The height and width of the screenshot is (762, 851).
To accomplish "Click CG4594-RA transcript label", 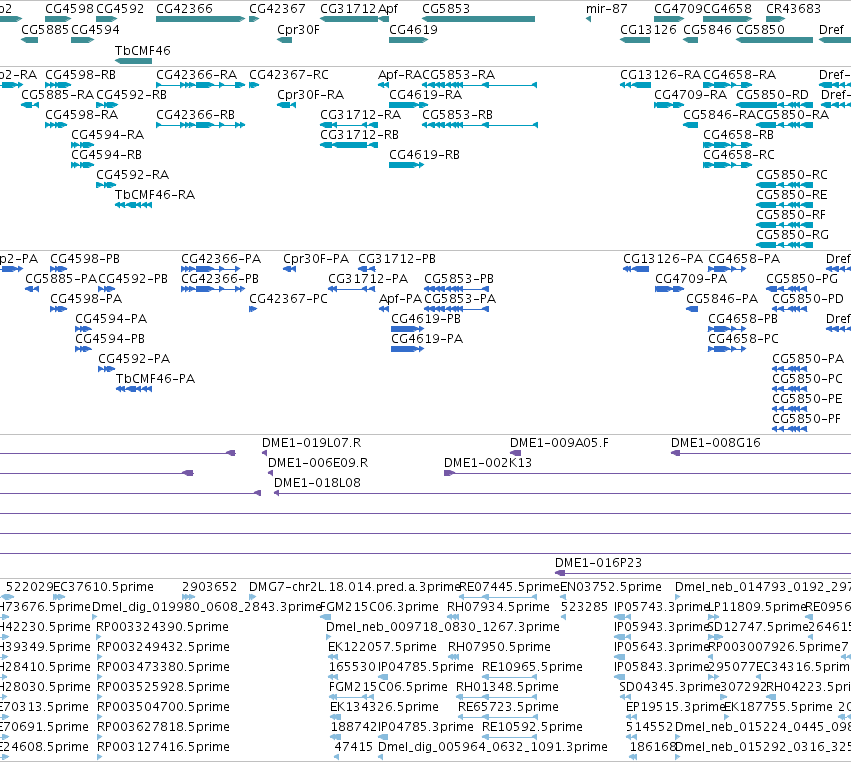I will (x=107, y=135).
